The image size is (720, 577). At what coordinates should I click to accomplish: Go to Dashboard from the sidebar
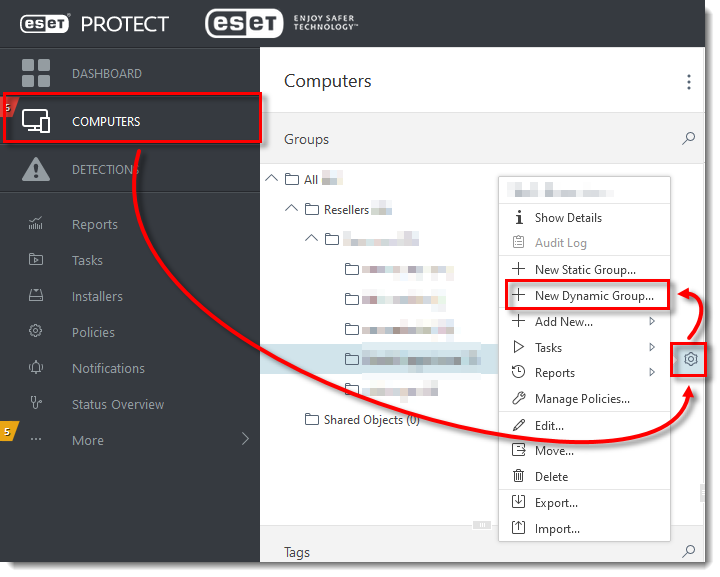(x=107, y=73)
